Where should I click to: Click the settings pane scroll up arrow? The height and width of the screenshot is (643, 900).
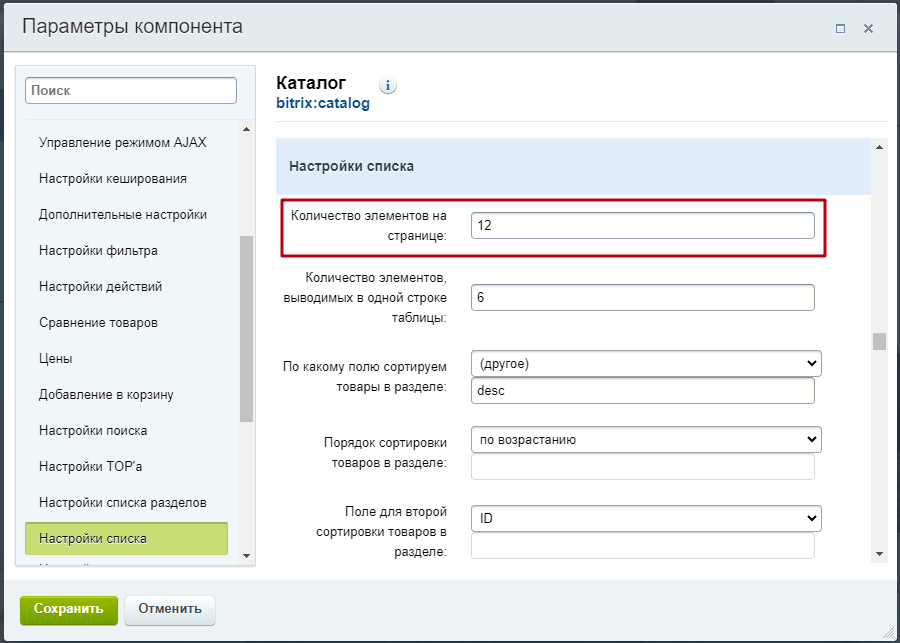tap(879, 148)
